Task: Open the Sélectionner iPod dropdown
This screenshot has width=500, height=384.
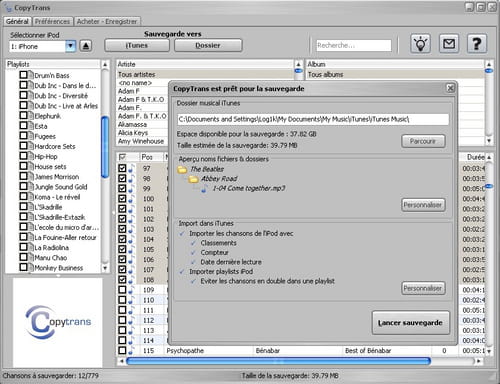Action: [x=71, y=46]
